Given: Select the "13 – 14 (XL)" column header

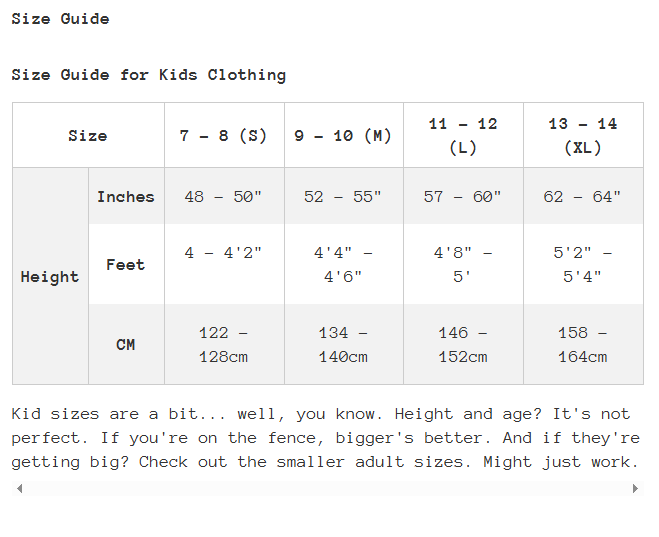Looking at the screenshot, I should 583,136.
